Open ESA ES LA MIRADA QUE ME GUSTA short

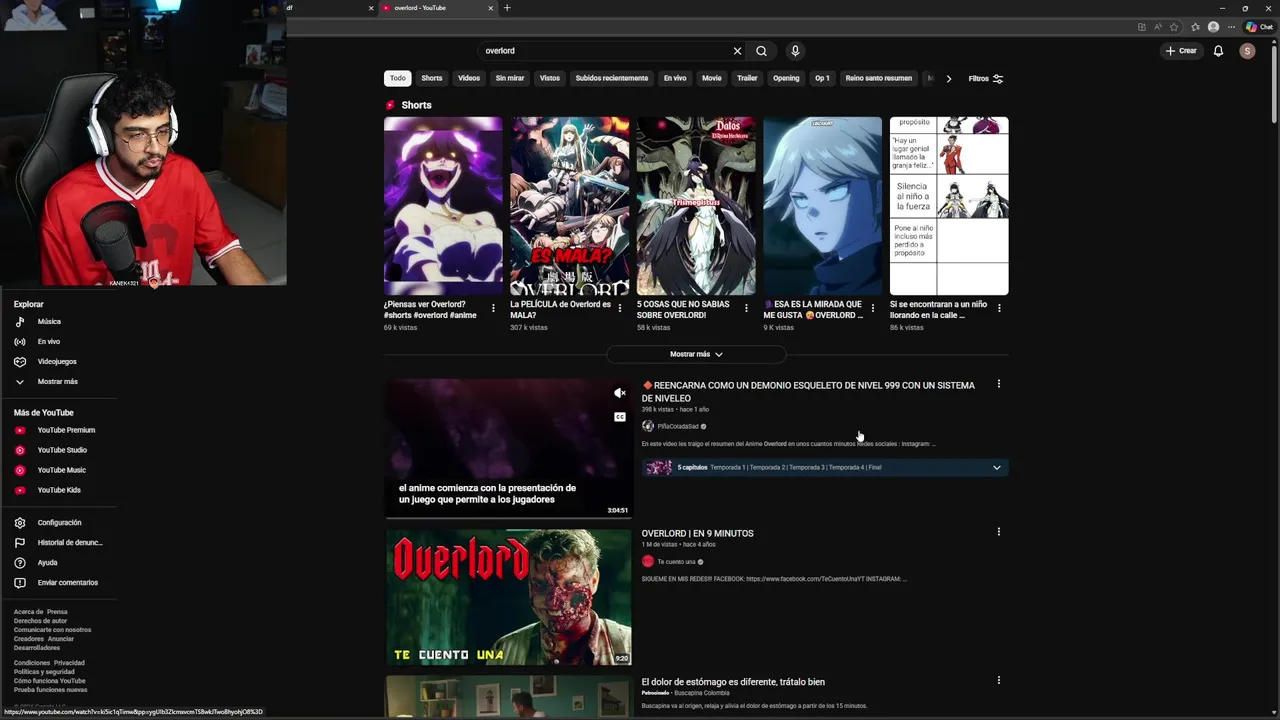click(x=823, y=206)
